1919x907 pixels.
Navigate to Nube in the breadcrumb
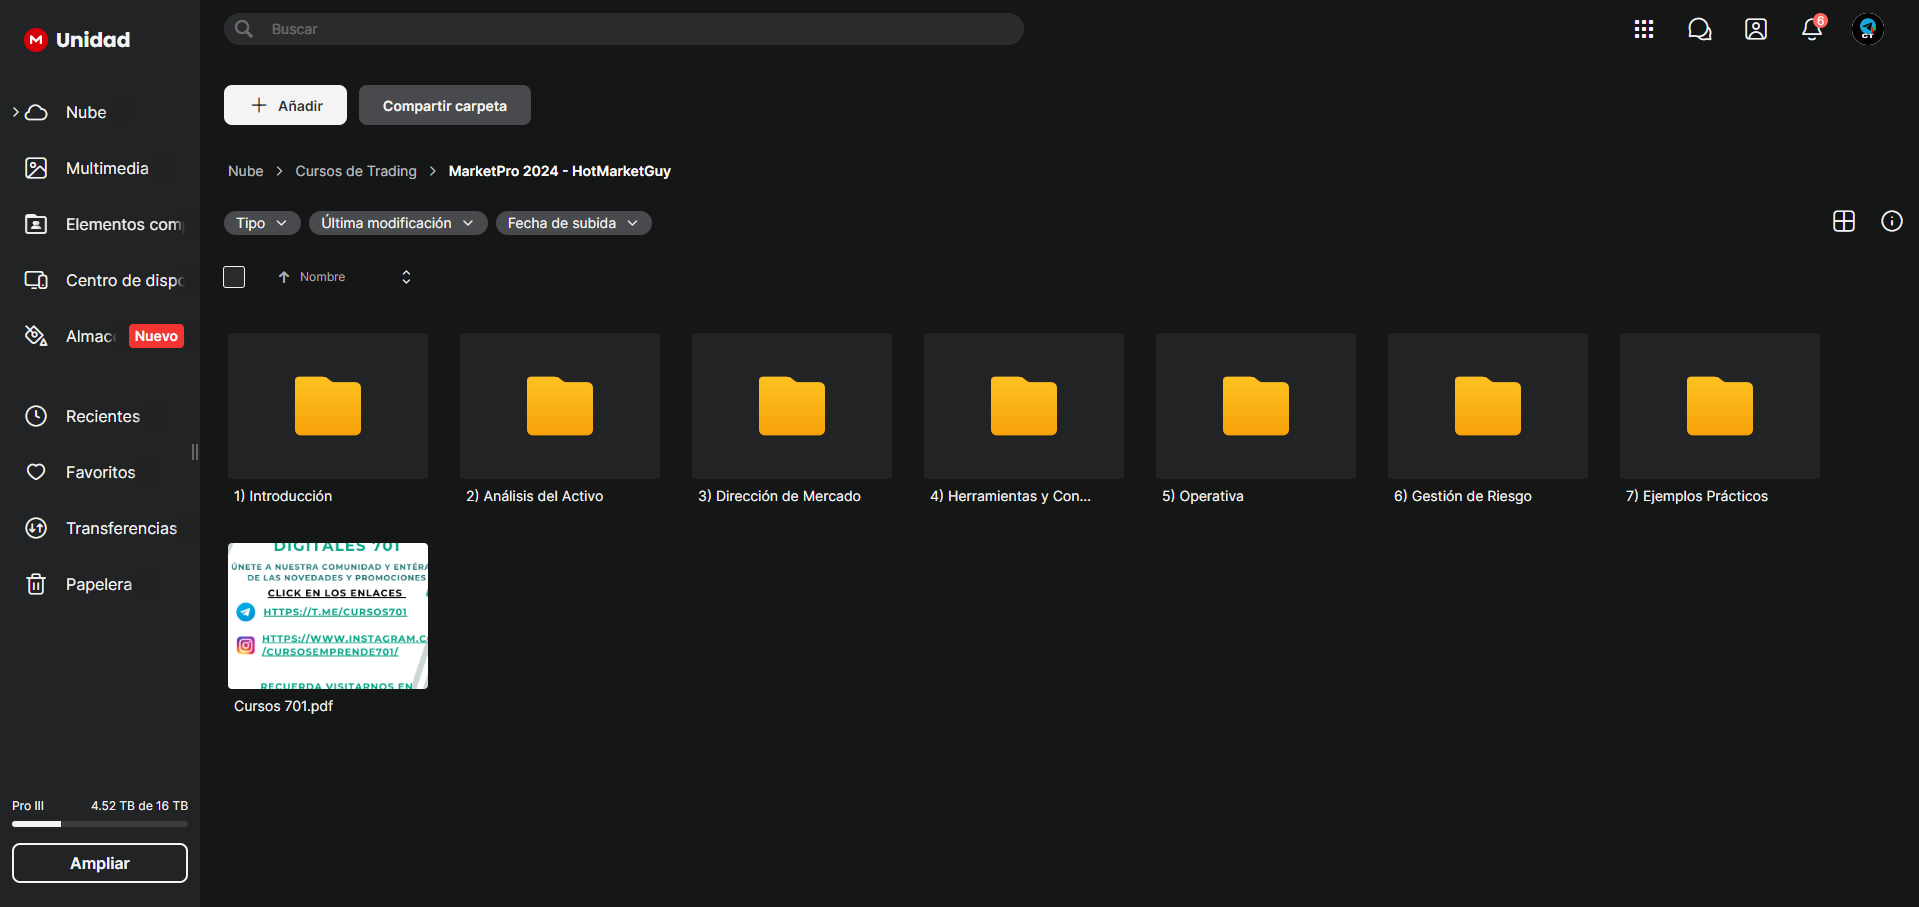tap(245, 171)
